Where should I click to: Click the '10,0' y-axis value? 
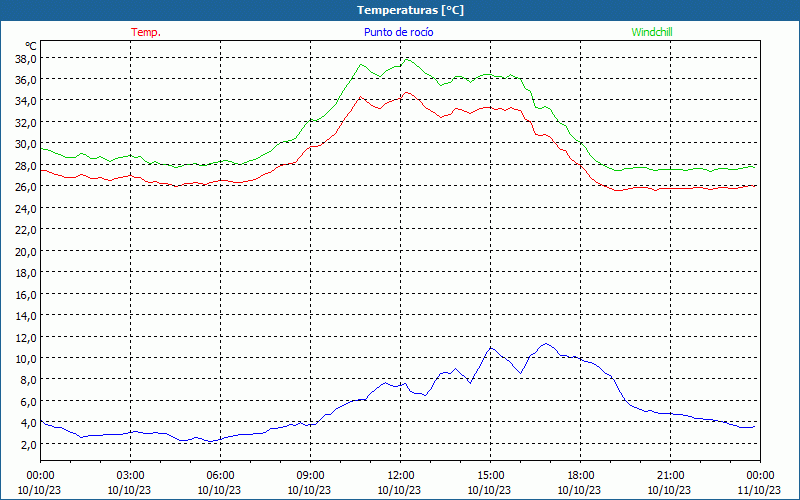(26, 359)
